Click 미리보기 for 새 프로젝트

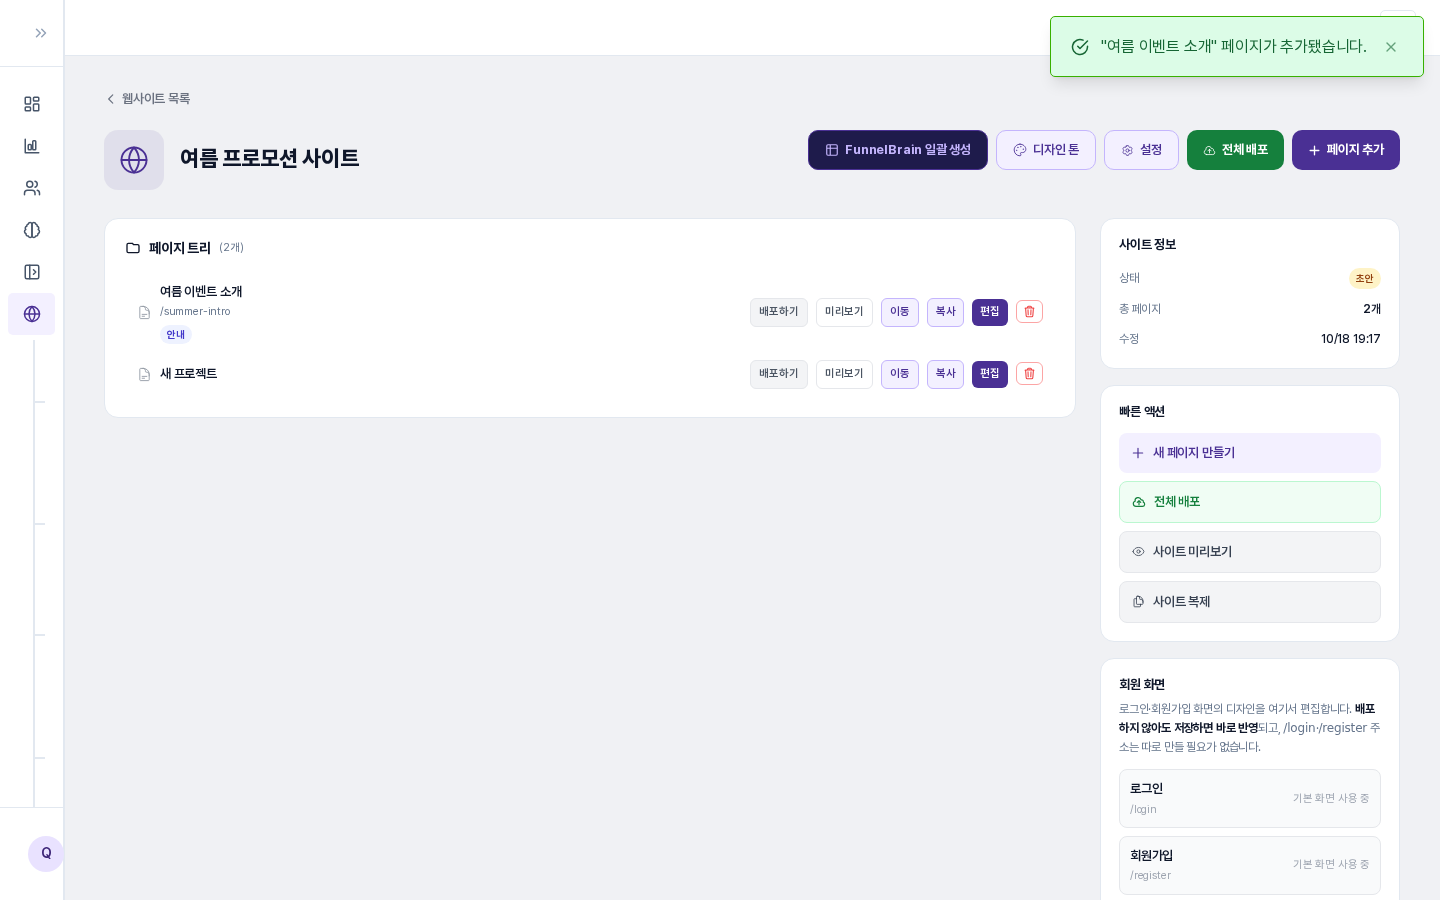tap(844, 374)
